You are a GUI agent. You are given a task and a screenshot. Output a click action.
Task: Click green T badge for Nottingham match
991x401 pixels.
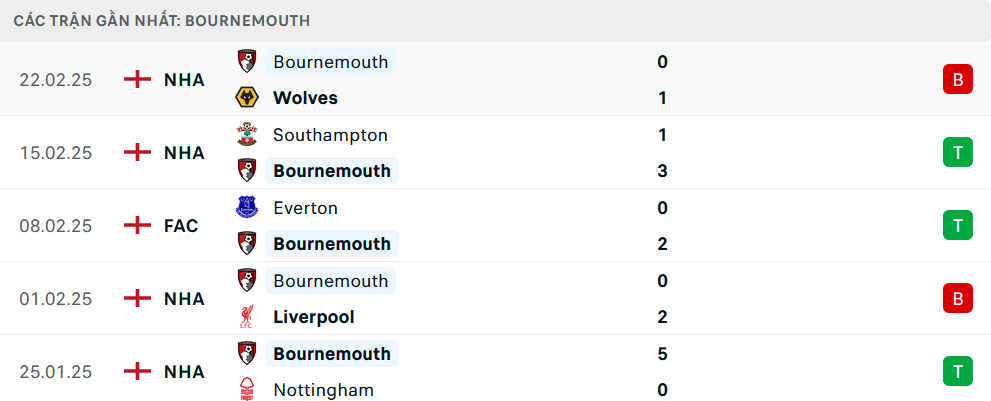click(x=957, y=372)
